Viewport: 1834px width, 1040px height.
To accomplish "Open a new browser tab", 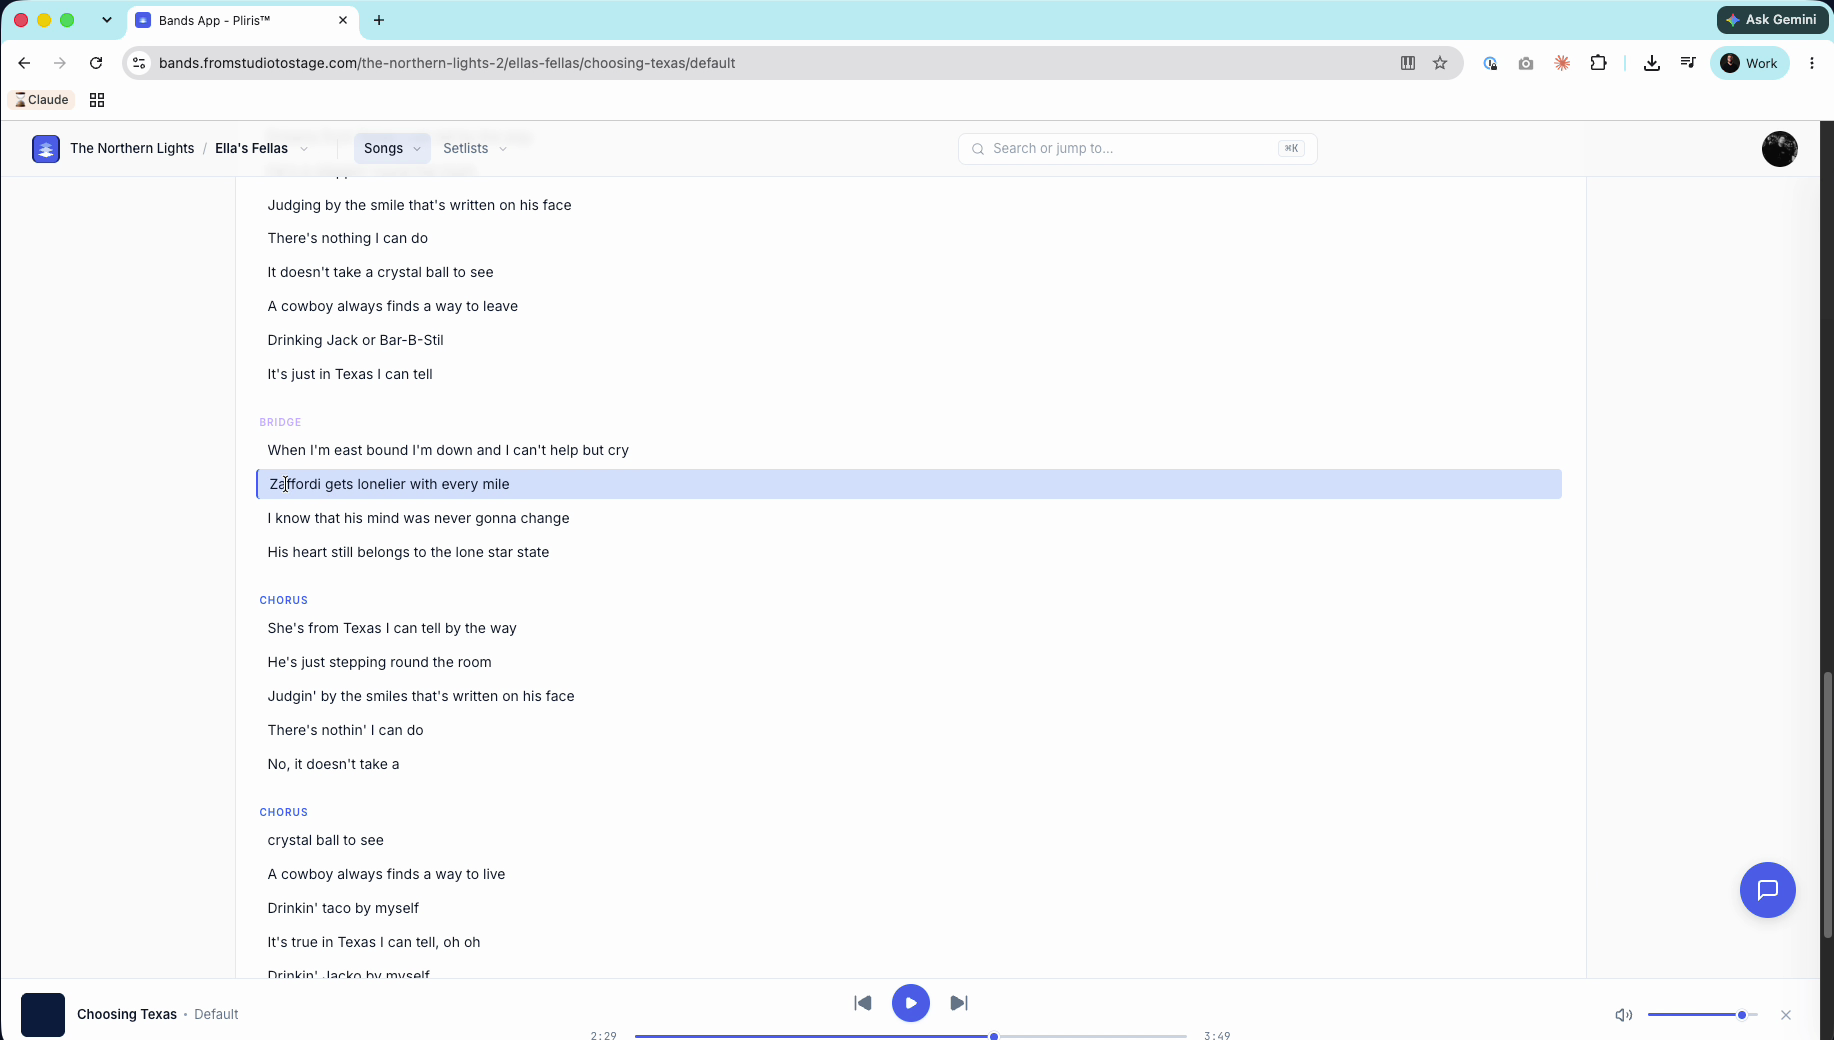I will click(379, 20).
